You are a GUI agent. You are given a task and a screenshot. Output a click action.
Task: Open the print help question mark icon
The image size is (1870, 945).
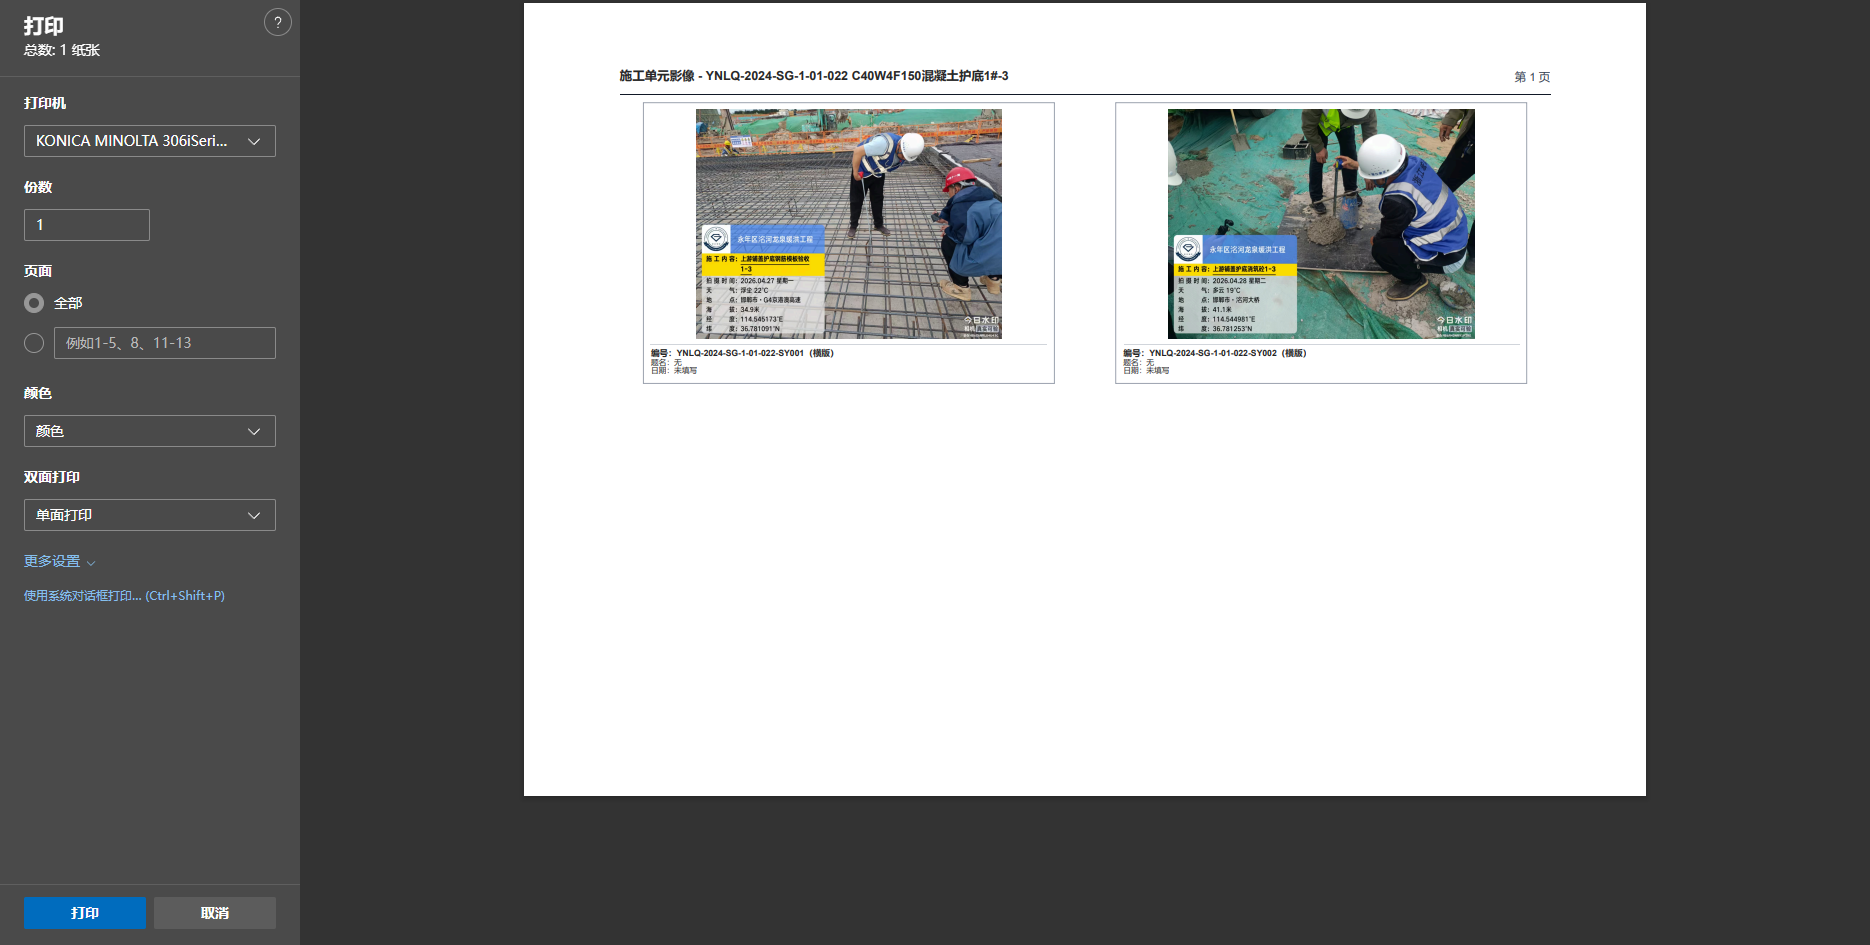coord(278,22)
